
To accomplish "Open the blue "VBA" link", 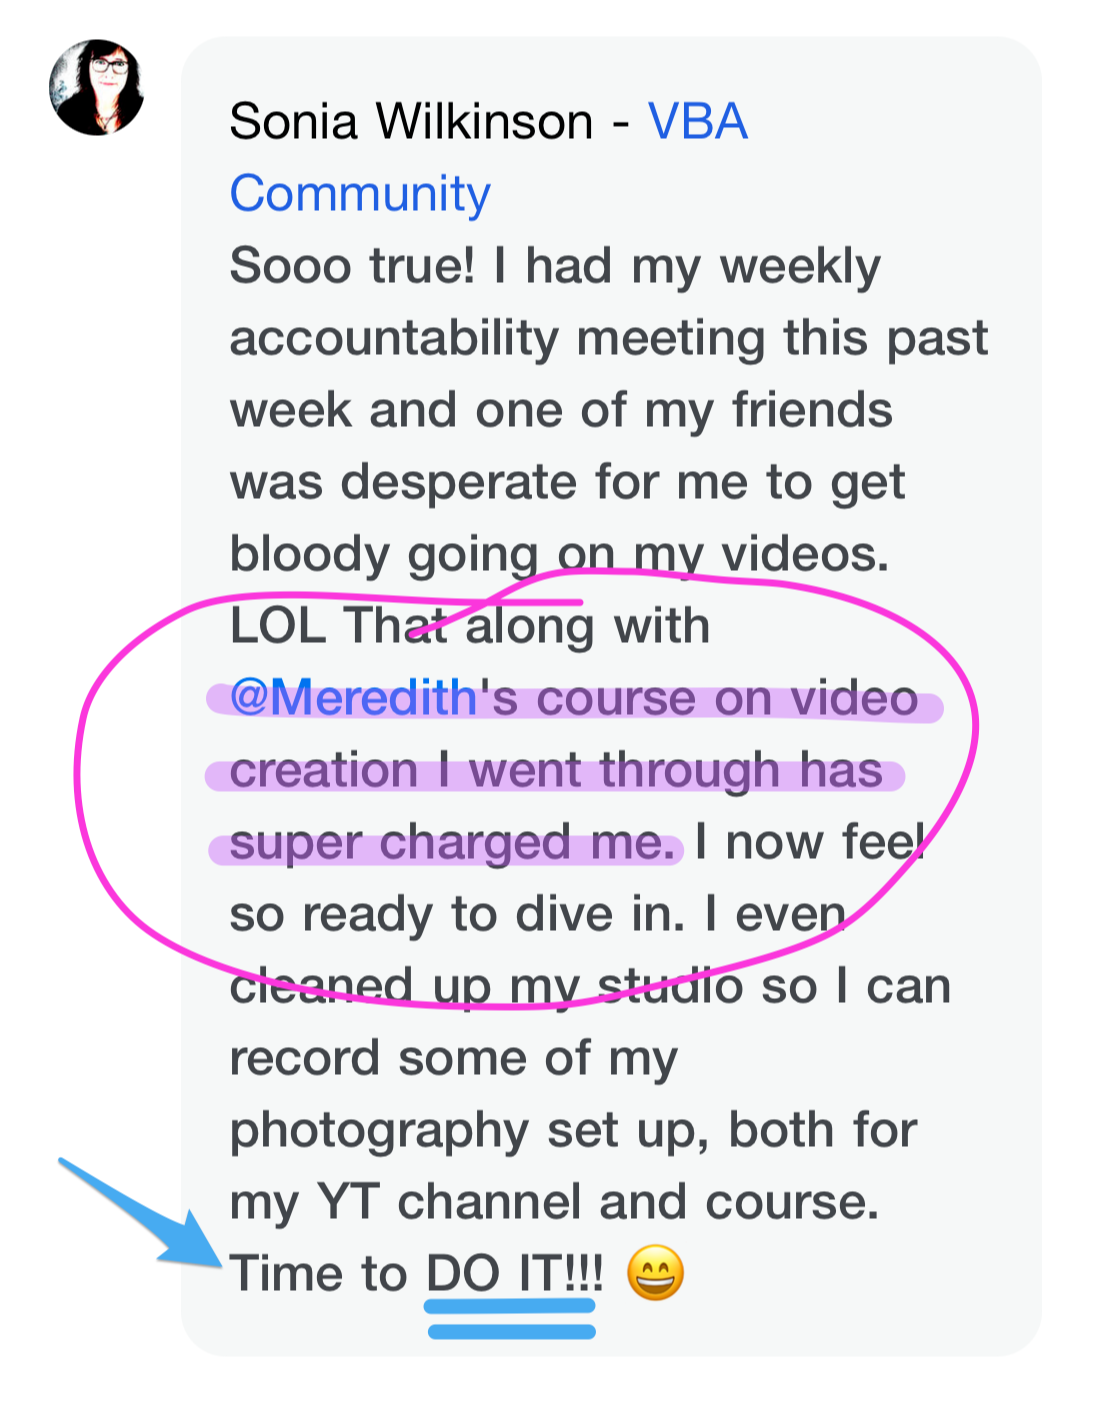I will click(x=698, y=122).
